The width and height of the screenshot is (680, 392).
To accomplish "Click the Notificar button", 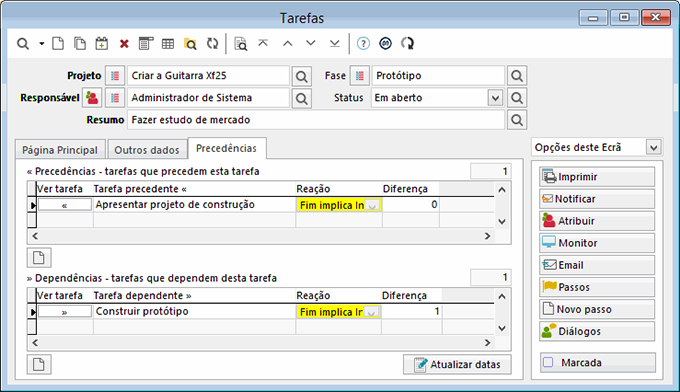I will [597, 199].
